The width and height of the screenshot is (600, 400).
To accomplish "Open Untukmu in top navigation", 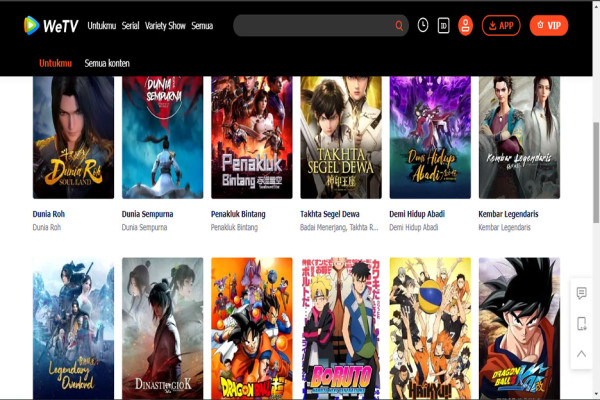I will coord(102,26).
